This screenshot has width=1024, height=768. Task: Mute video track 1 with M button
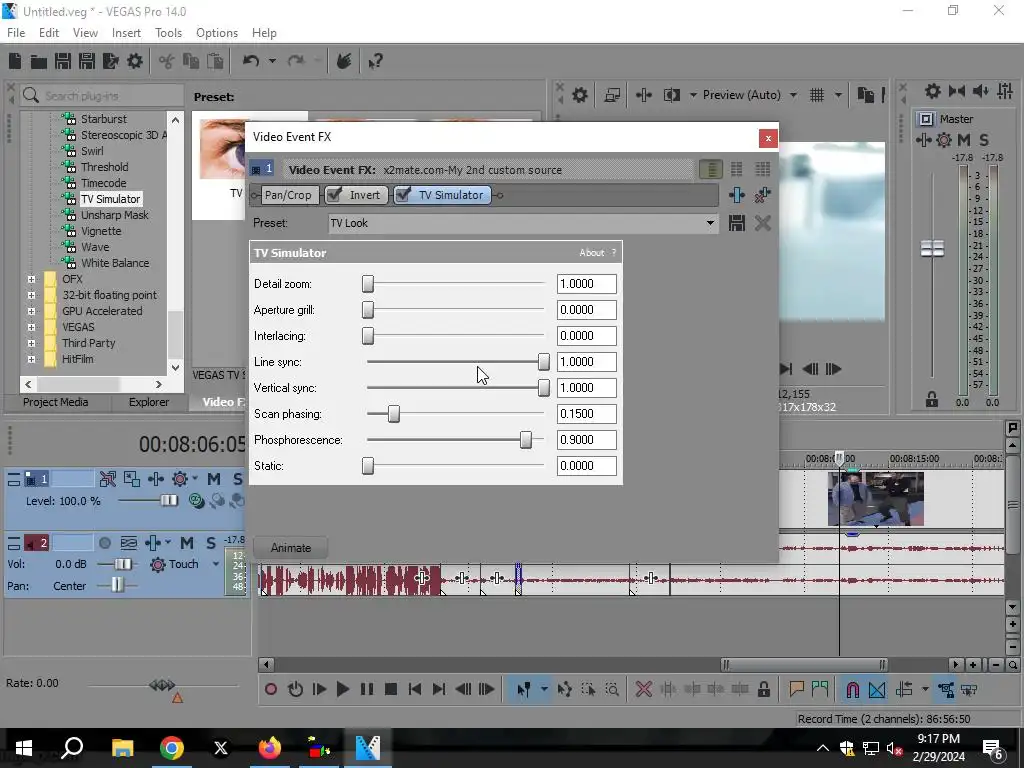coord(214,479)
